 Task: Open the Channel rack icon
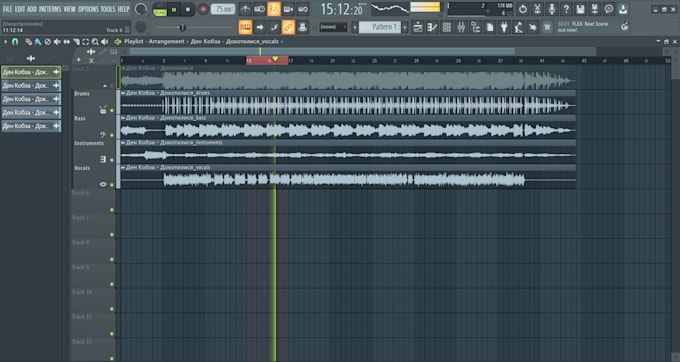pyautogui.click(x=446, y=27)
